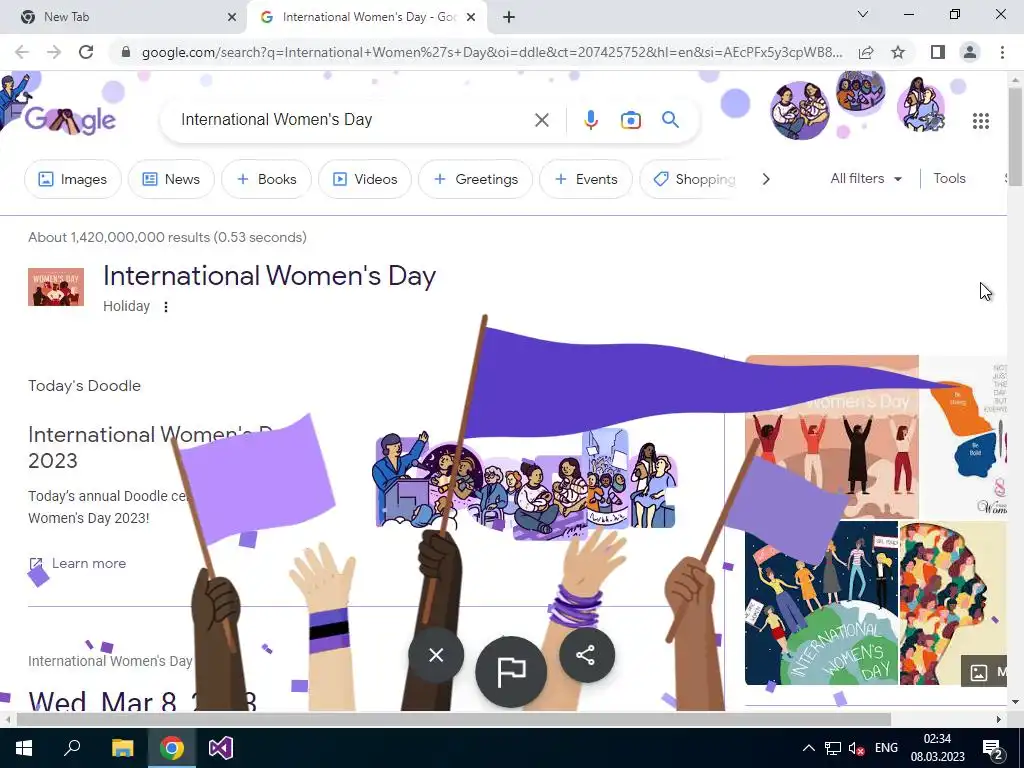The height and width of the screenshot is (768, 1024).
Task: Open the tab search dropdown
Action: click(863, 14)
